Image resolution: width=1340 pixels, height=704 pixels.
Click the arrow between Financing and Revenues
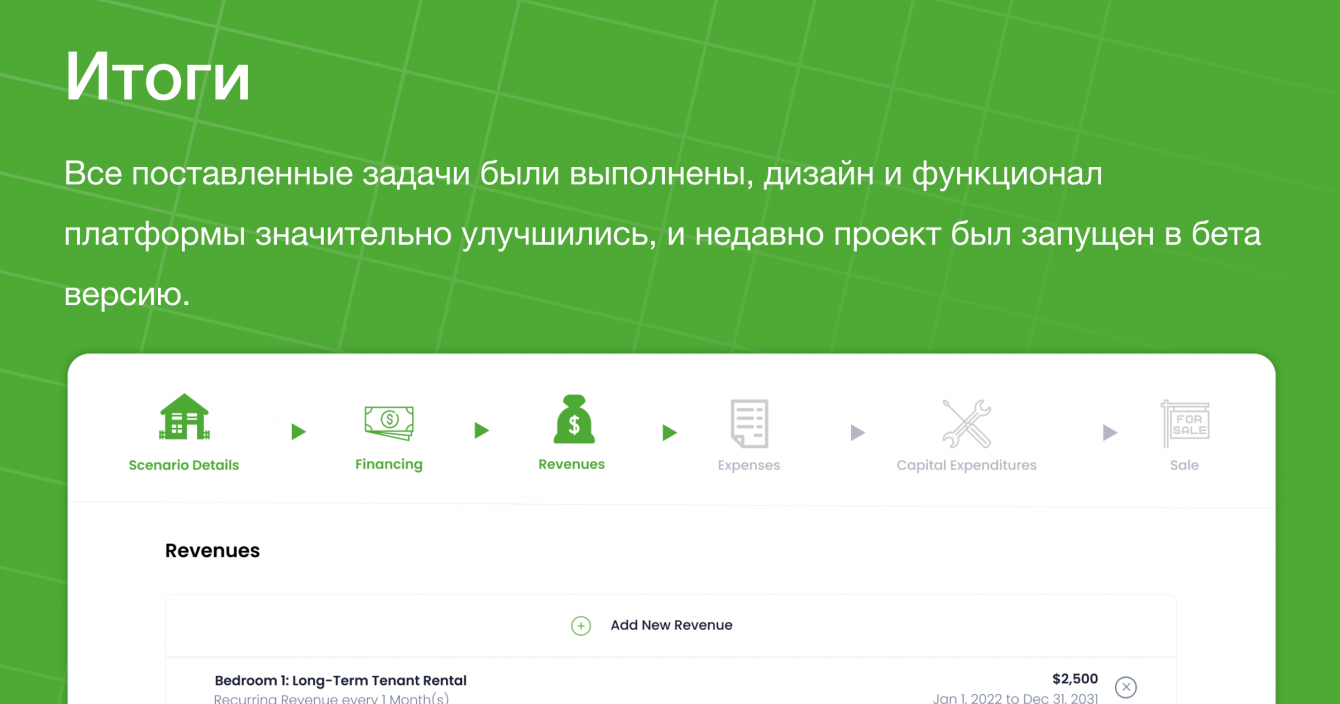click(x=482, y=431)
